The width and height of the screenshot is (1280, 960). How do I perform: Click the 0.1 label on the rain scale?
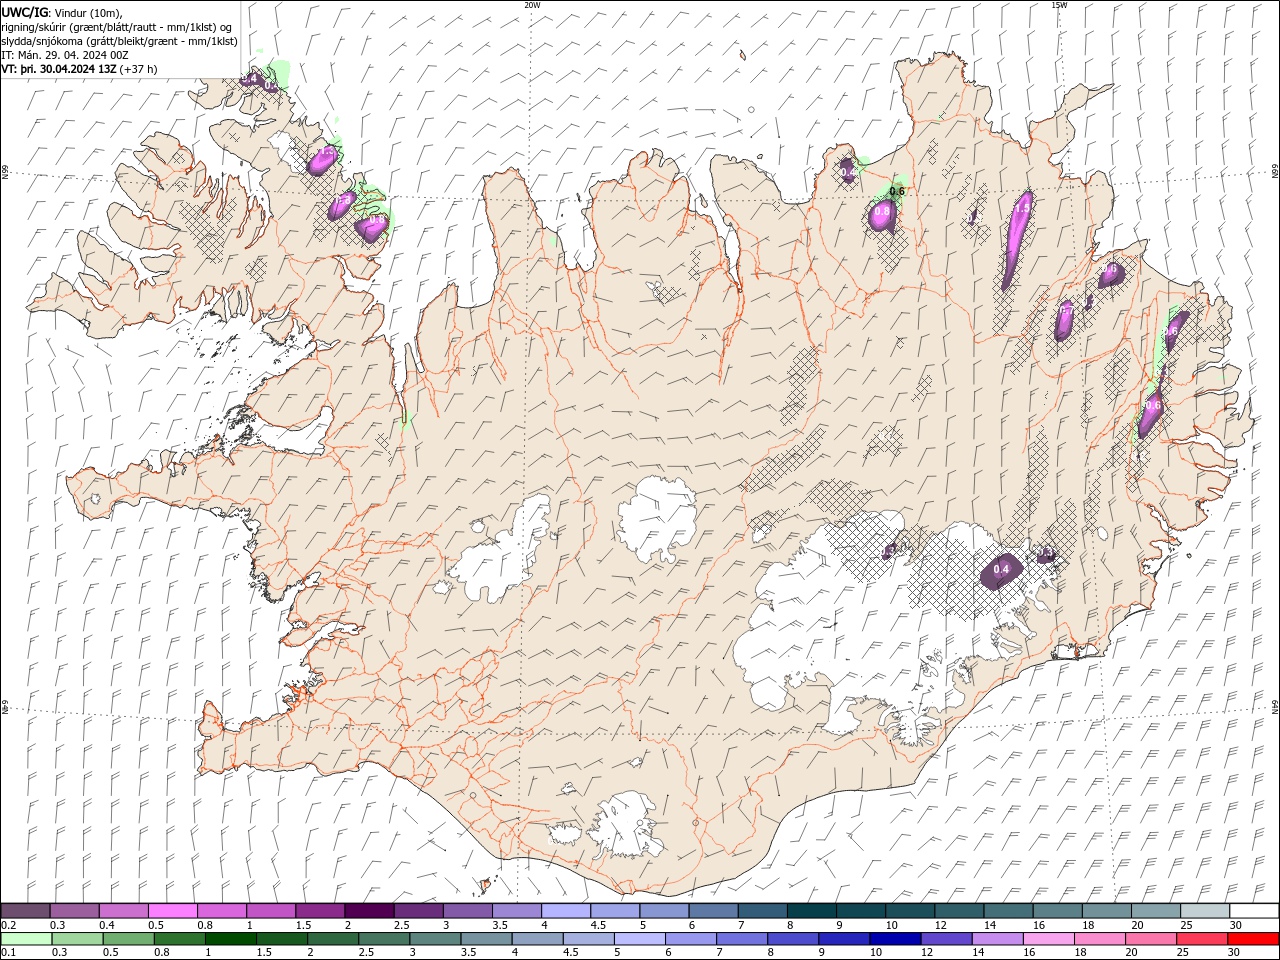click(x=8, y=952)
